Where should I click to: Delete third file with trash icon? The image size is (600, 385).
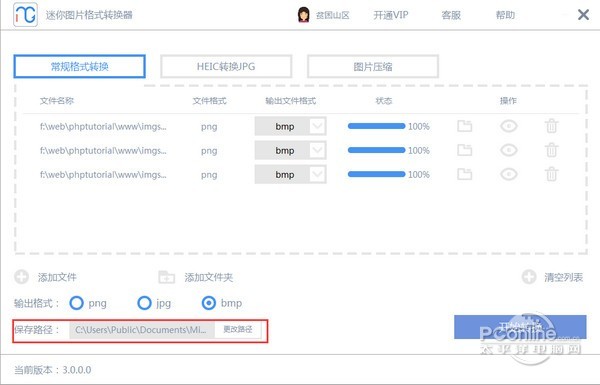tap(551, 174)
